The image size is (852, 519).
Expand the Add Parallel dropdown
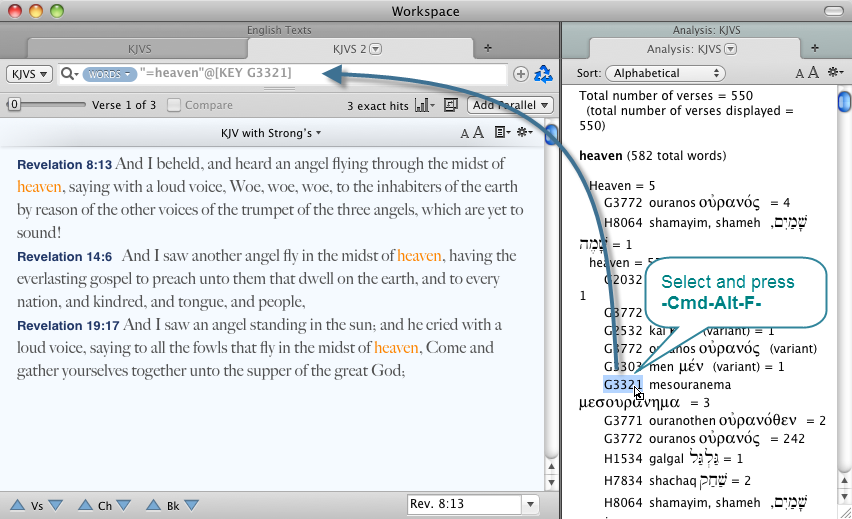(x=511, y=105)
